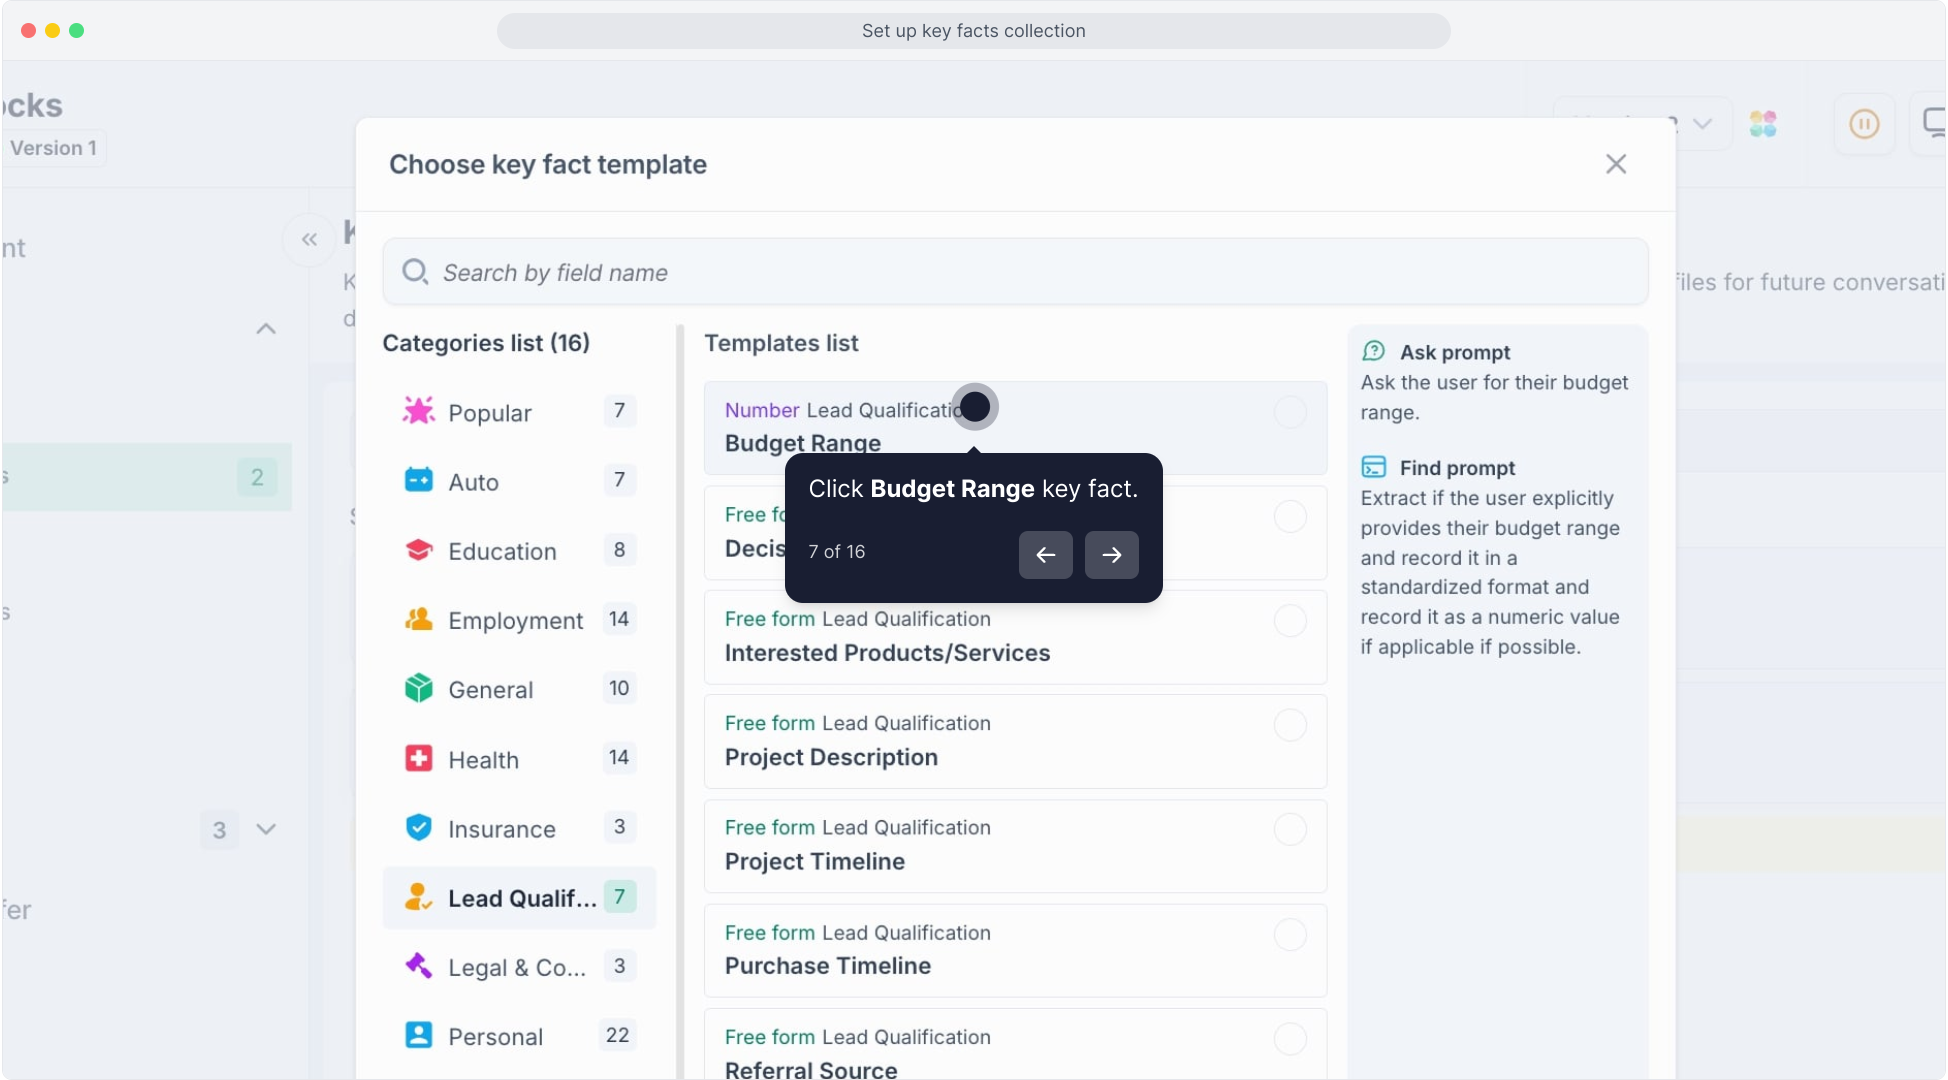Click the pause icon in top toolbar
The height and width of the screenshot is (1080, 1948).
pos(1864,124)
